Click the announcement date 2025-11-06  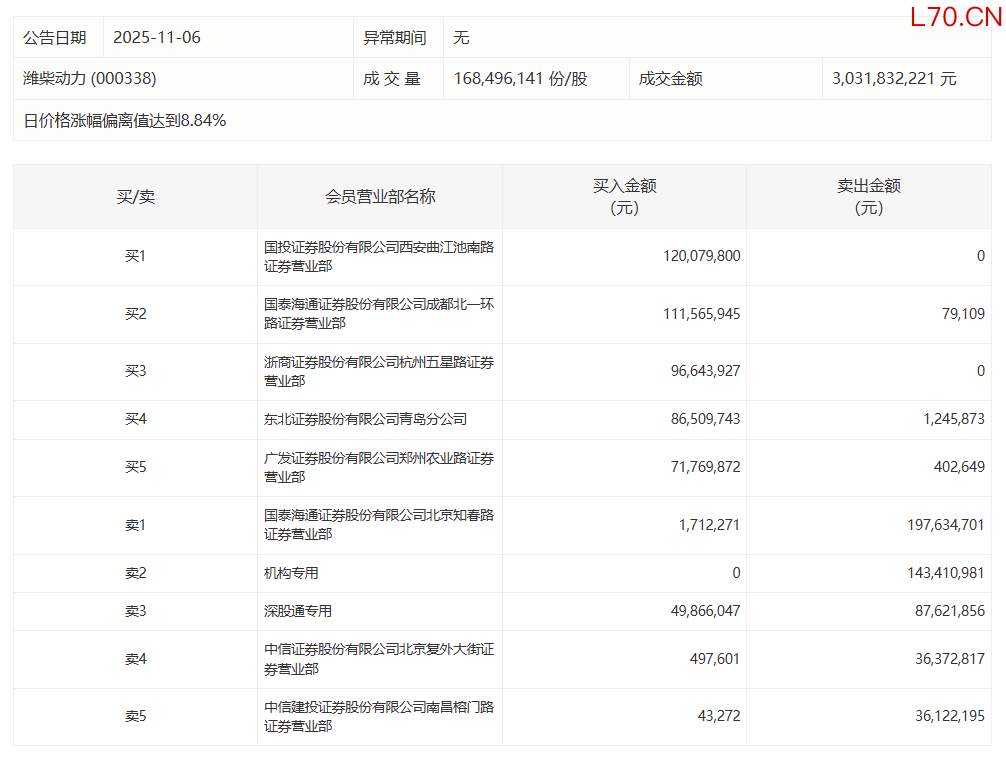[157, 38]
